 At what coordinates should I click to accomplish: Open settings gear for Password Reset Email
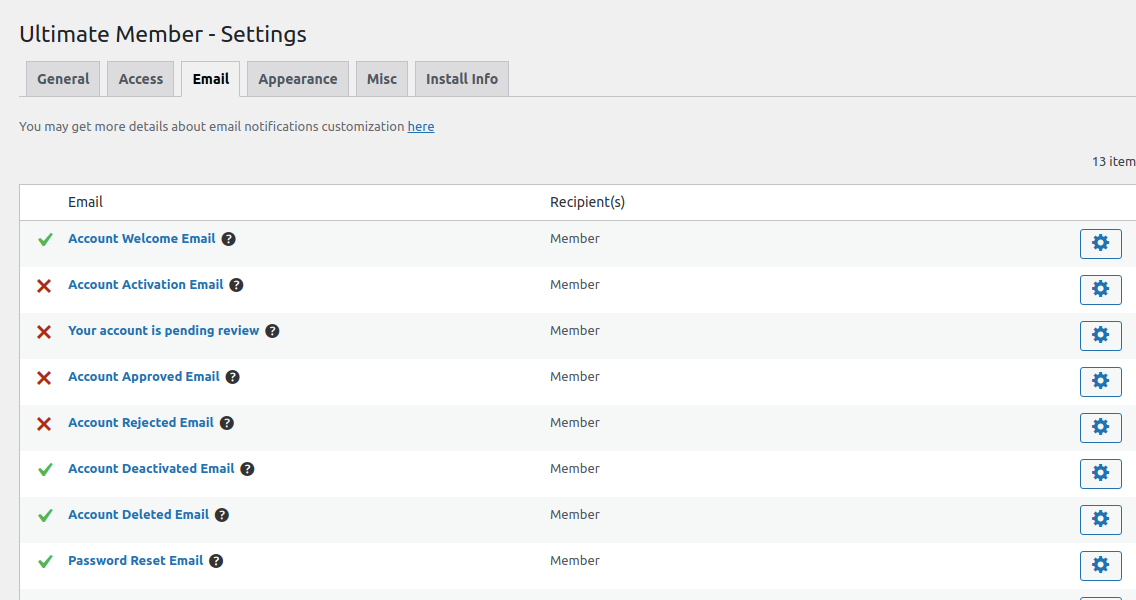tap(1100, 566)
